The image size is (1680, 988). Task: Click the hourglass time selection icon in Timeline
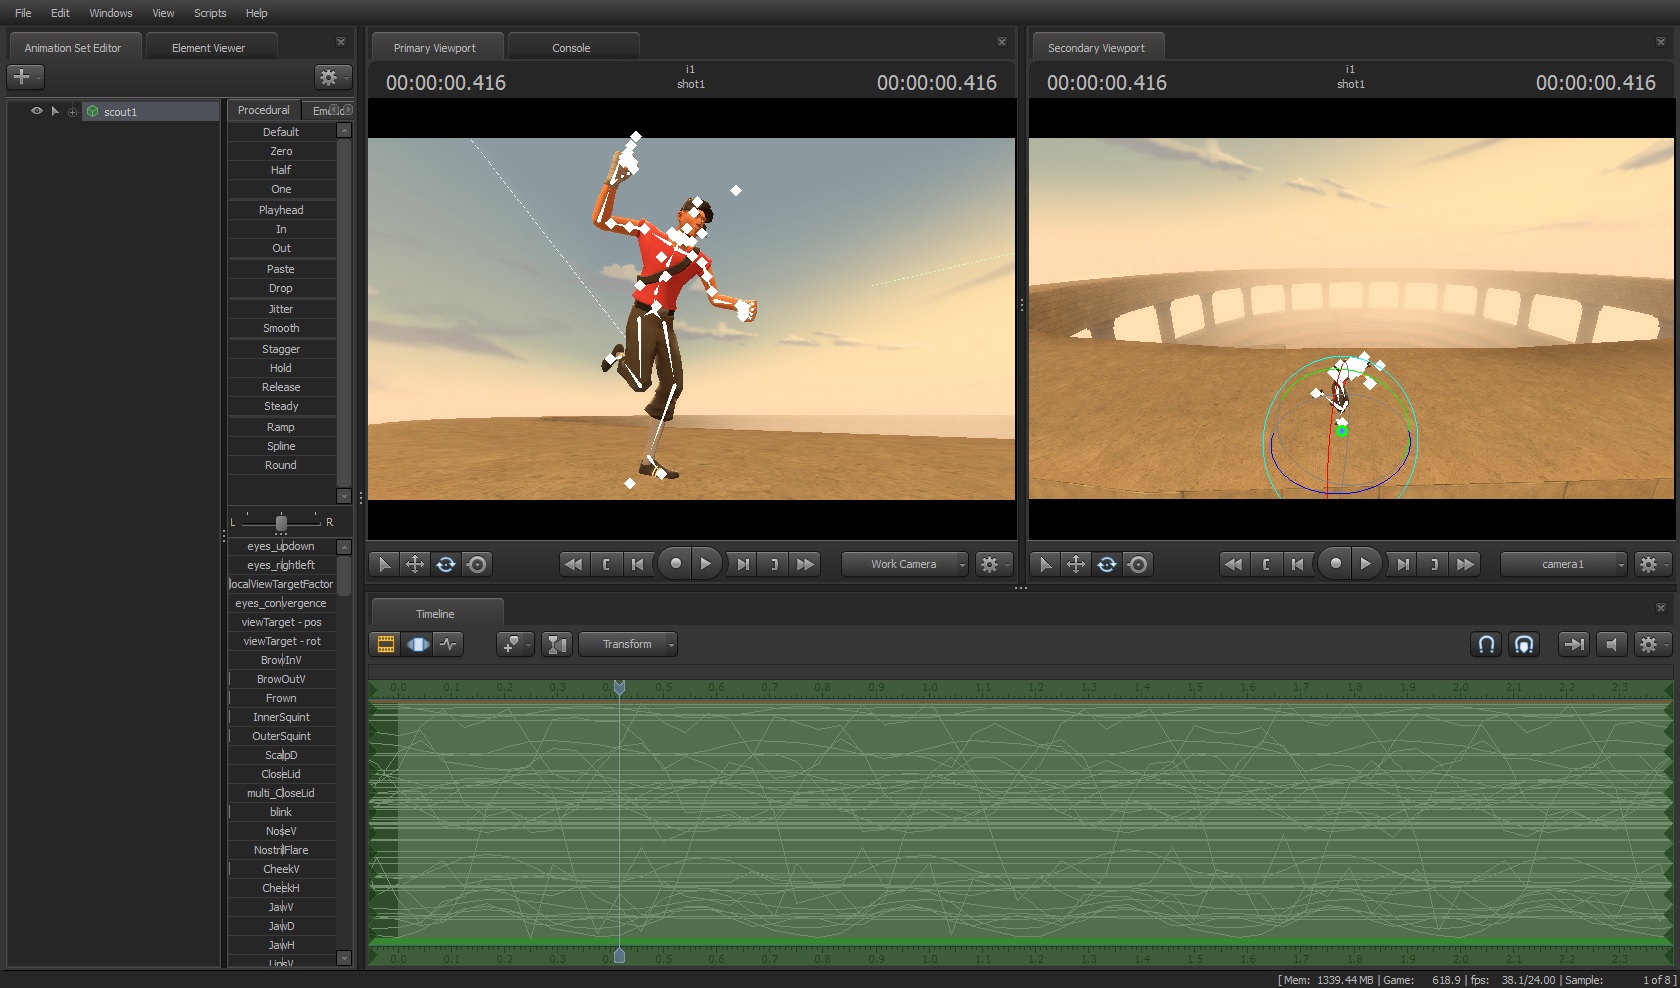tap(557, 645)
